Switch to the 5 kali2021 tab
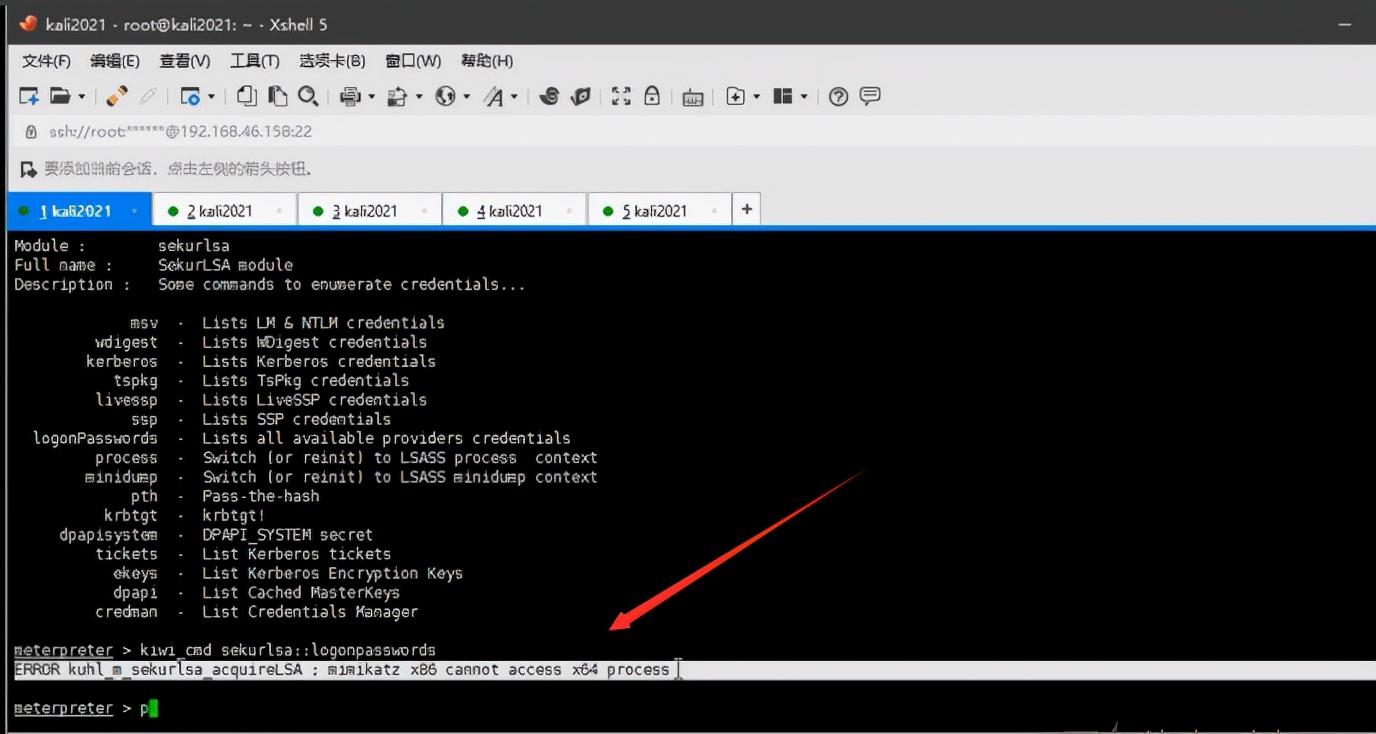This screenshot has width=1376, height=734. coord(659,211)
